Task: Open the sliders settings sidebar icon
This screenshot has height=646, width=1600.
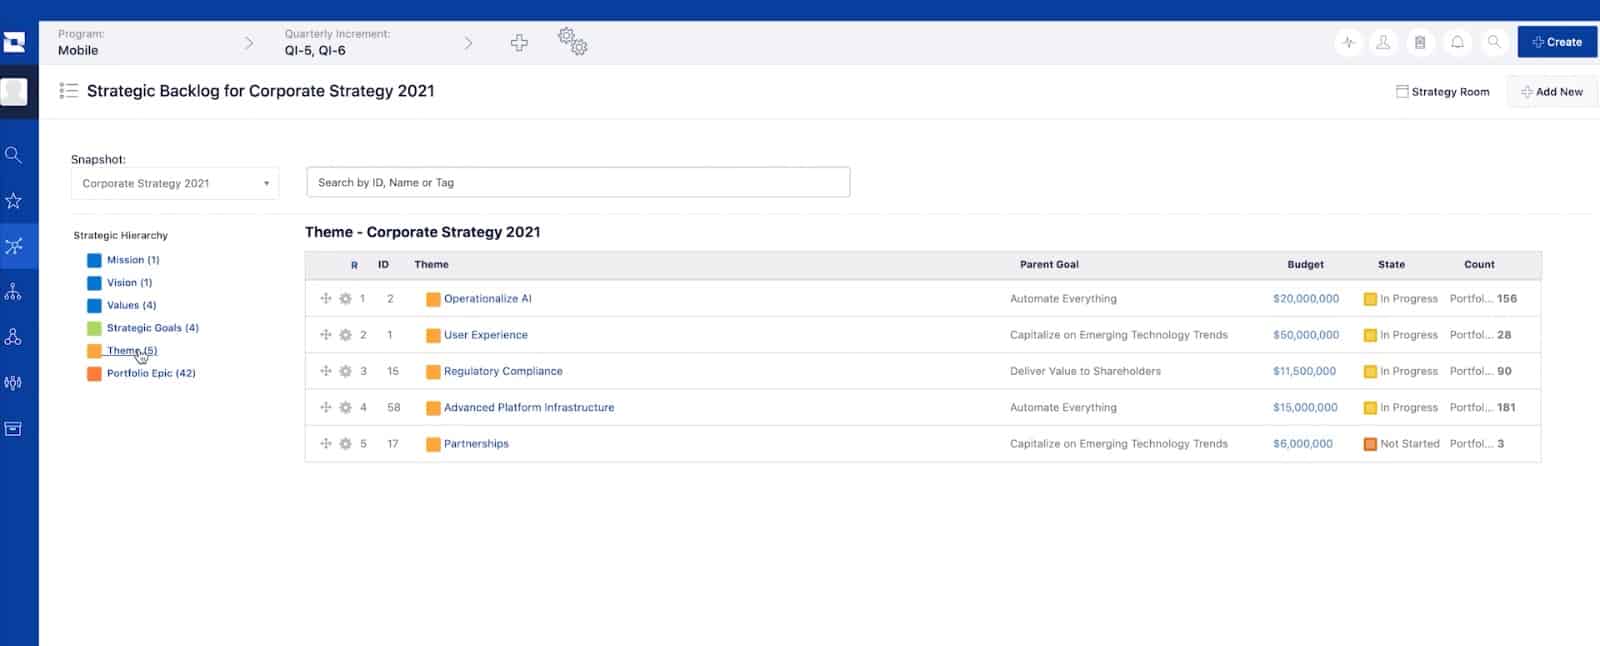Action: click(13, 383)
